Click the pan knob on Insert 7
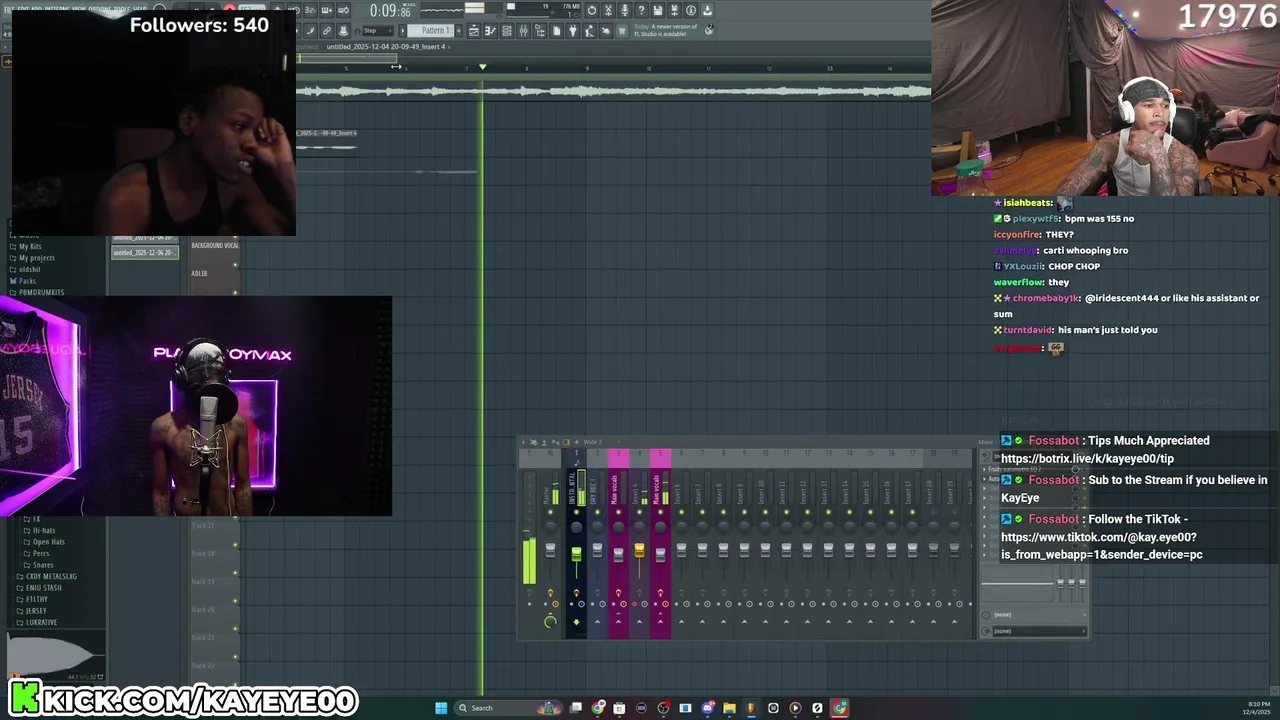The image size is (1280, 720). tap(702, 527)
